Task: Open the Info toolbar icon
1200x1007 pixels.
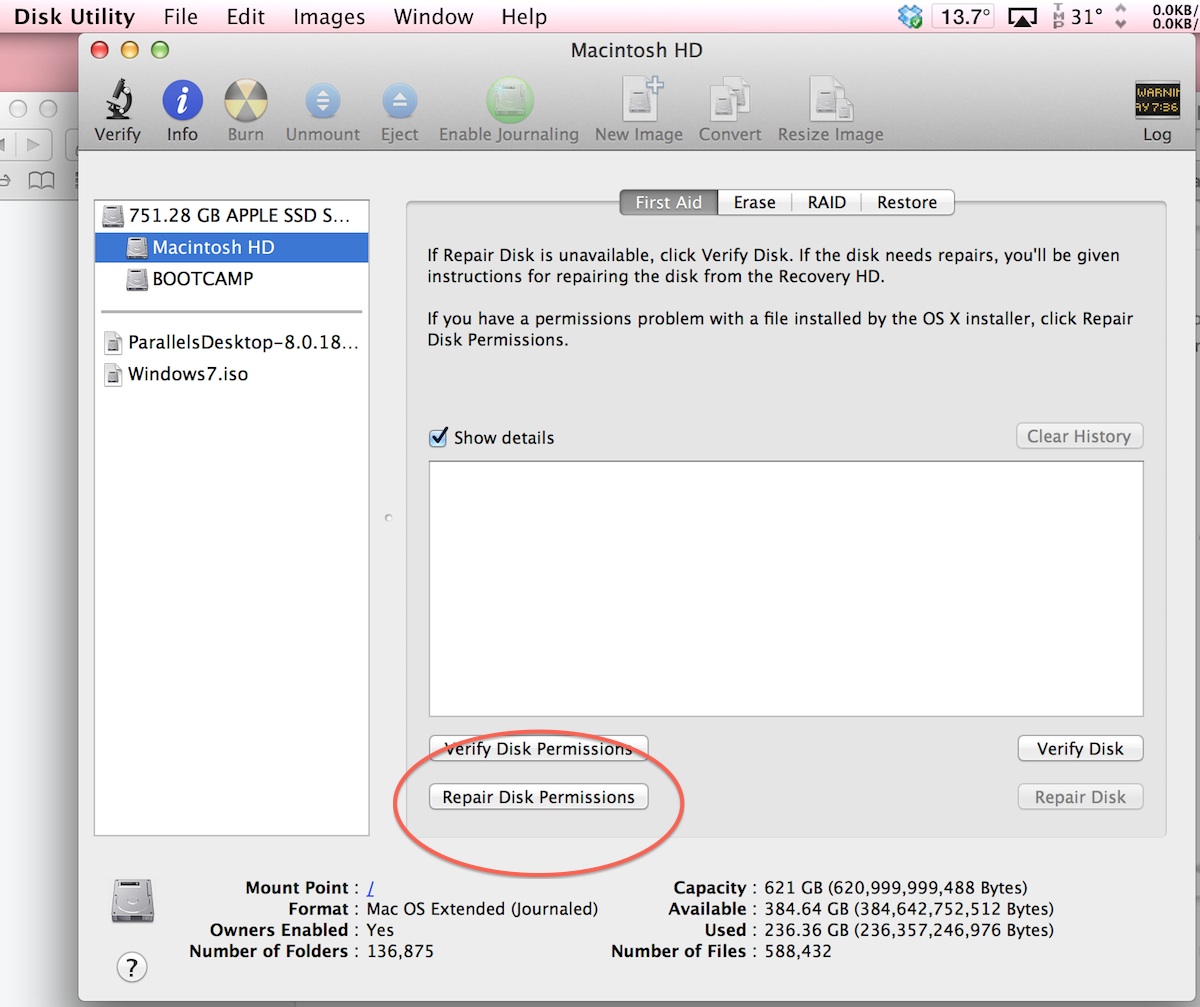Action: [x=182, y=100]
